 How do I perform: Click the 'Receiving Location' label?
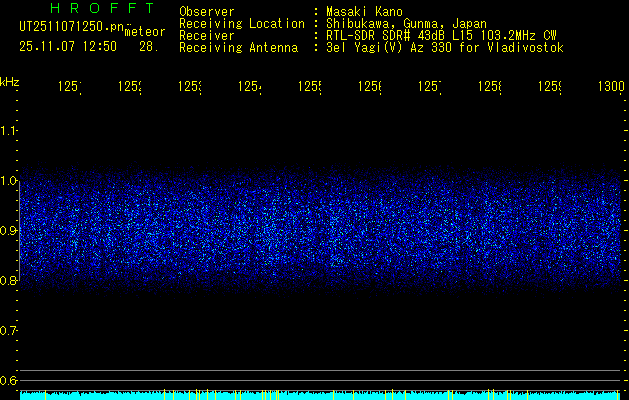coord(242,24)
